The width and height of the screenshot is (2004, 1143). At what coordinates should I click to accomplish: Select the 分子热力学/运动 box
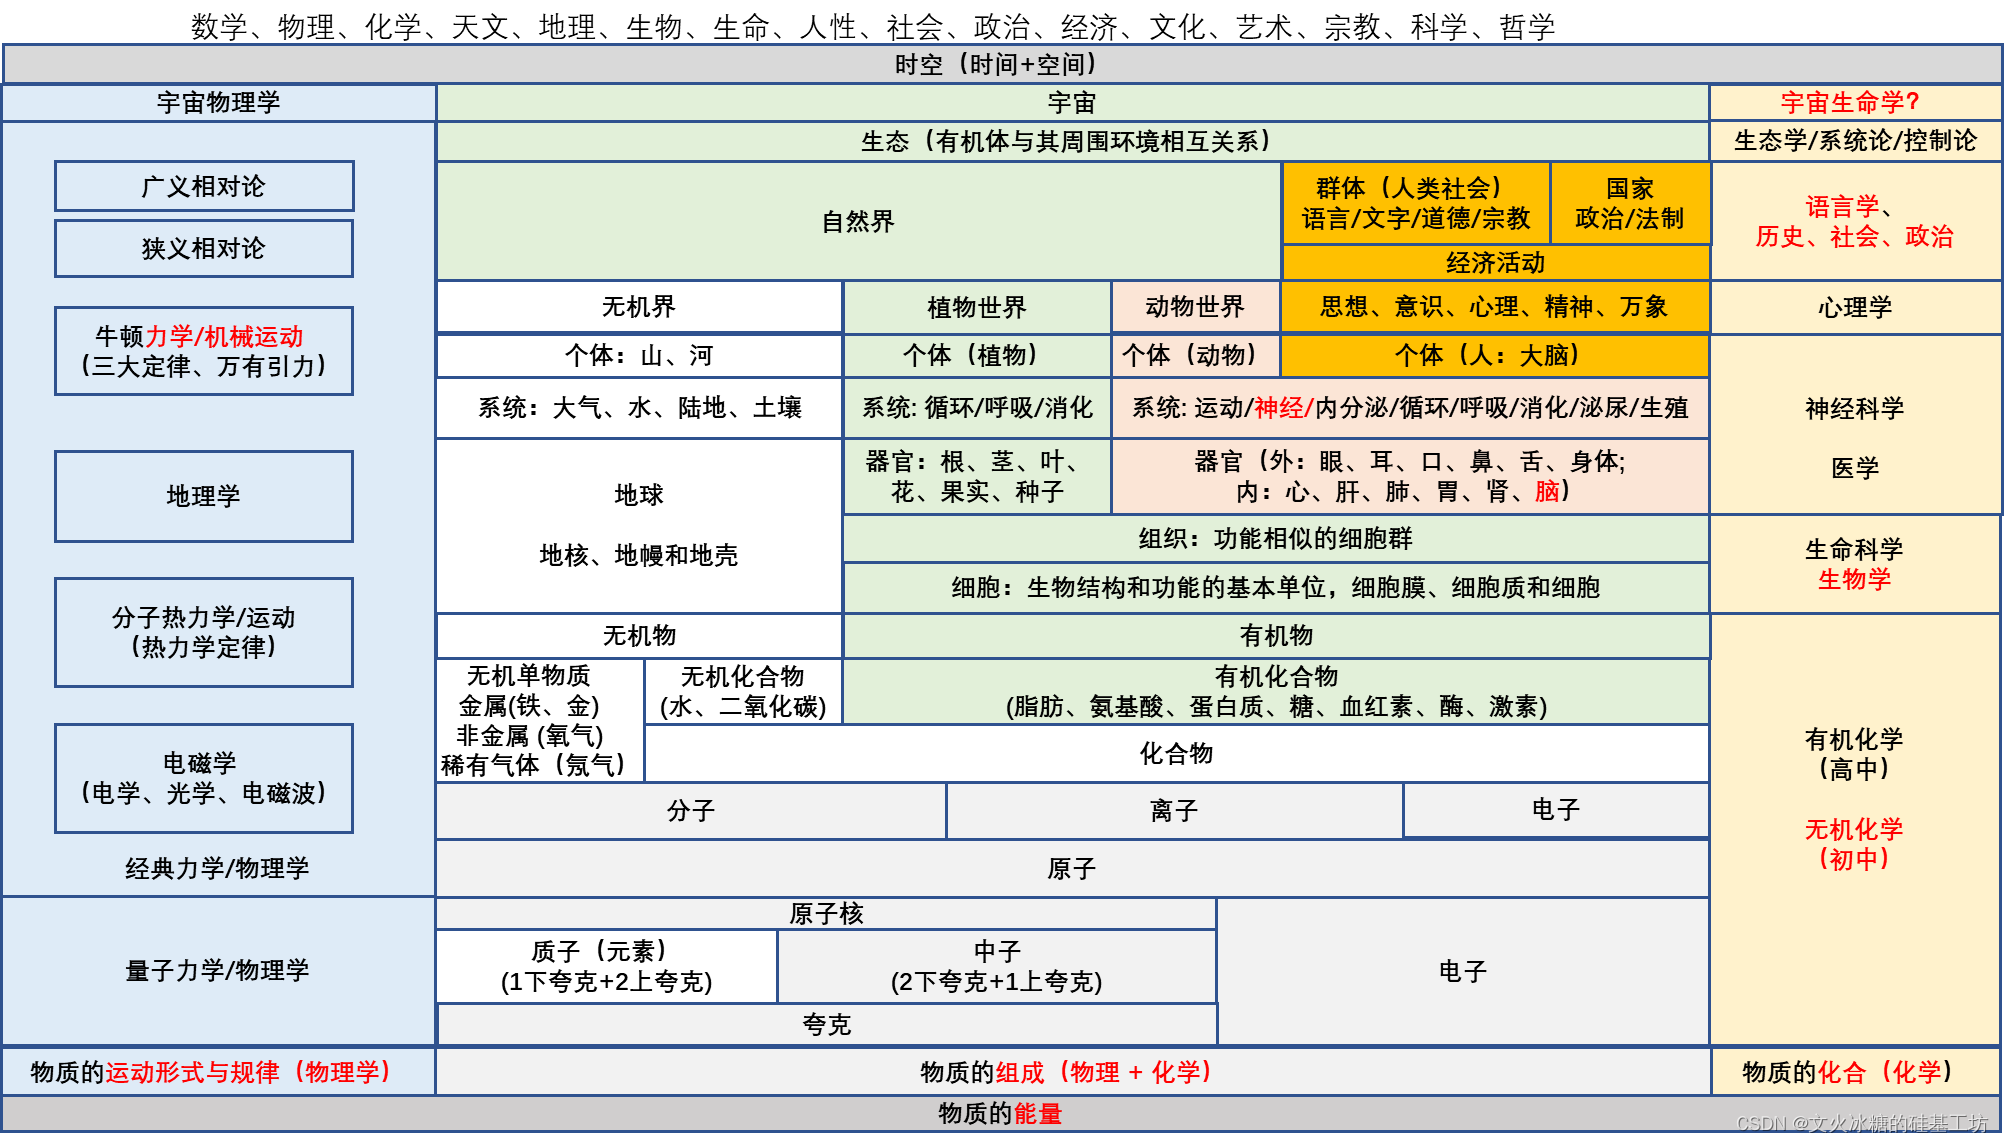click(204, 632)
